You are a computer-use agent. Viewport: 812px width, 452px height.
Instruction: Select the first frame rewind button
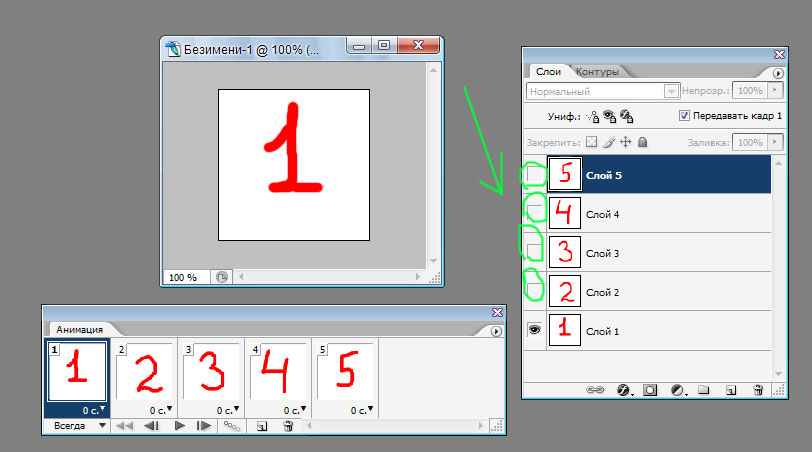click(124, 426)
